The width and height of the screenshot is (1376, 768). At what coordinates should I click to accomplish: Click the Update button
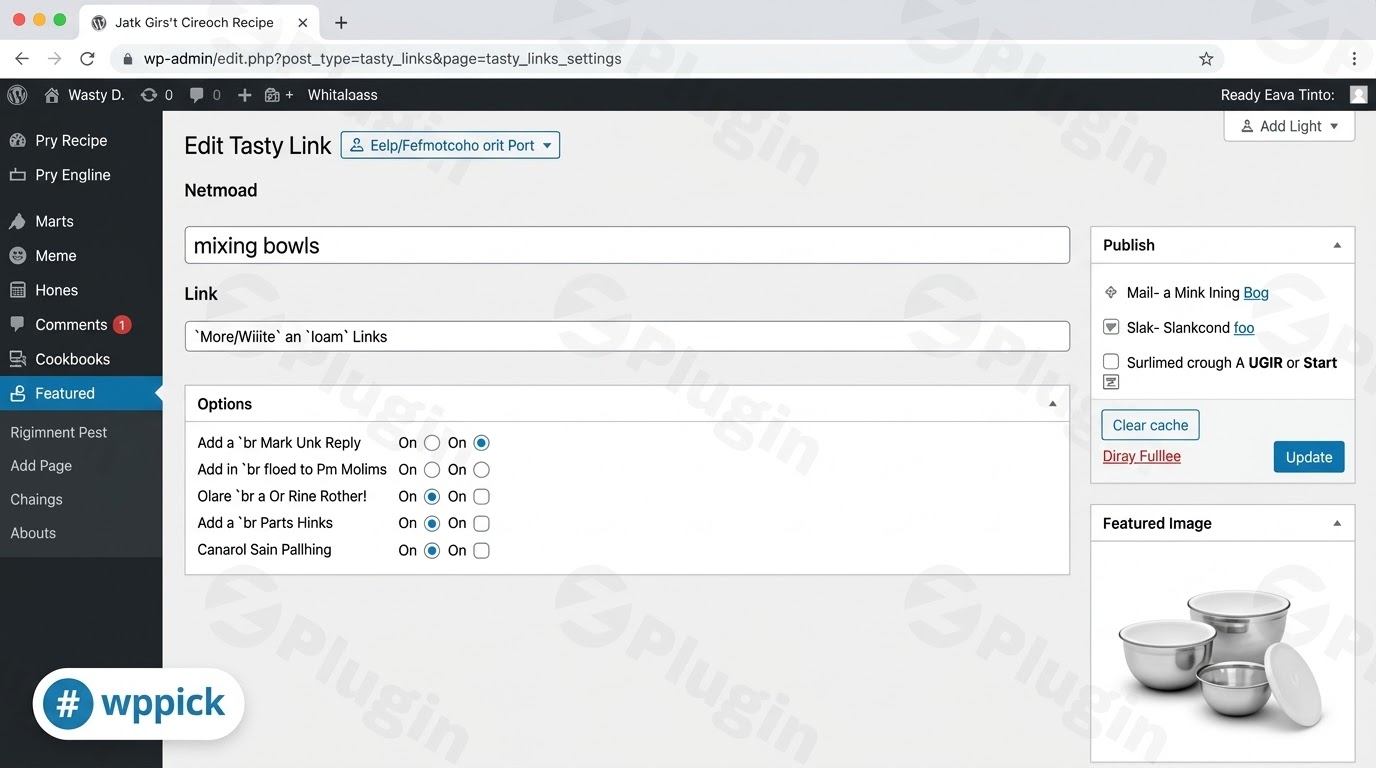(1309, 457)
